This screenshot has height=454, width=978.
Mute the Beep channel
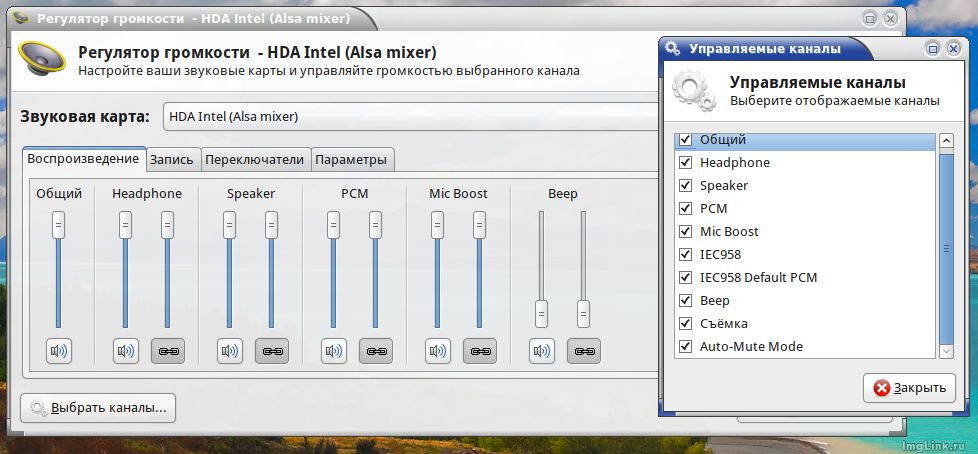pyautogui.click(x=542, y=351)
